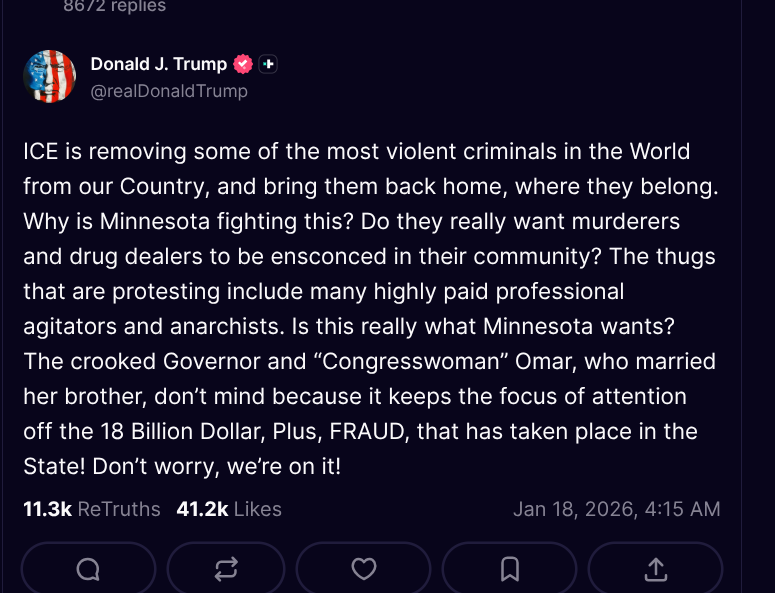
Task: Visit the @realDonaldTrump handle link
Action: pyautogui.click(x=169, y=91)
